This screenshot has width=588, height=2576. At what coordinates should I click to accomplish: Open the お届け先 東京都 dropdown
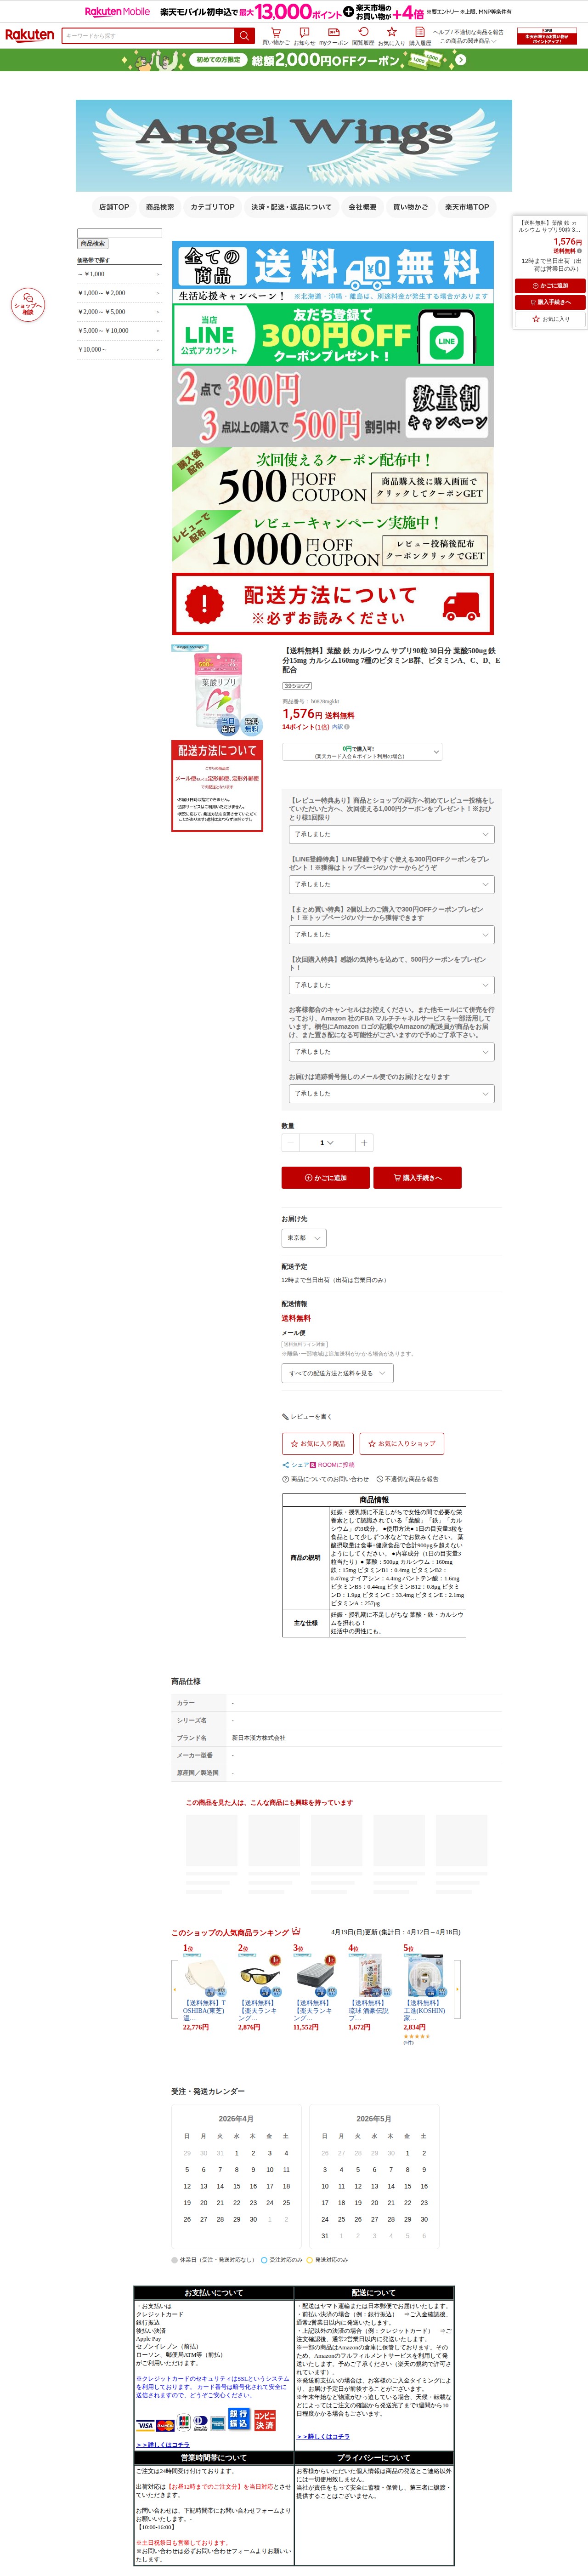304,1238
